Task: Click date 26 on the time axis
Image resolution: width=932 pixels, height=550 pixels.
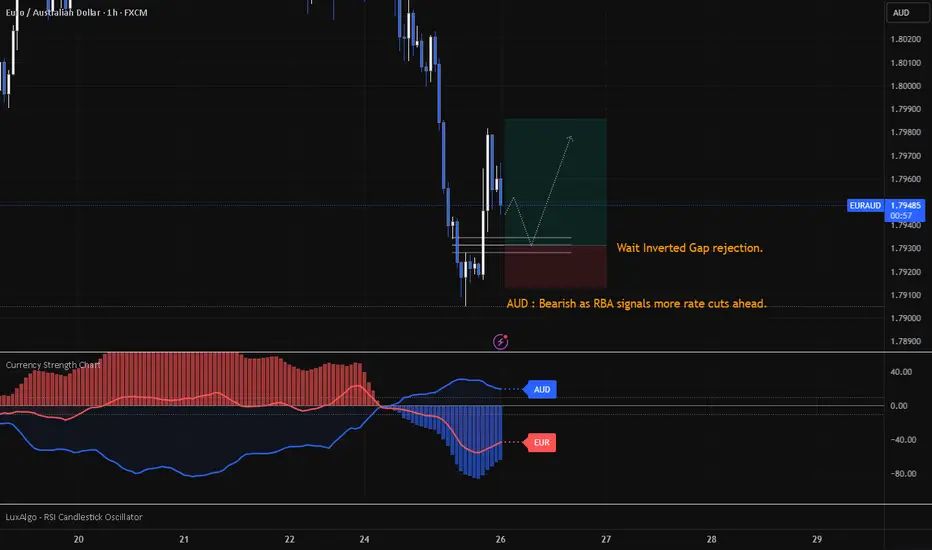Action: (500, 539)
